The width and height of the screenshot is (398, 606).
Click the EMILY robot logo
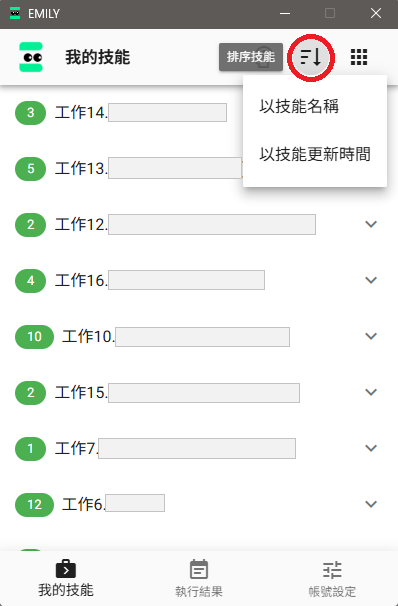click(x=31, y=57)
